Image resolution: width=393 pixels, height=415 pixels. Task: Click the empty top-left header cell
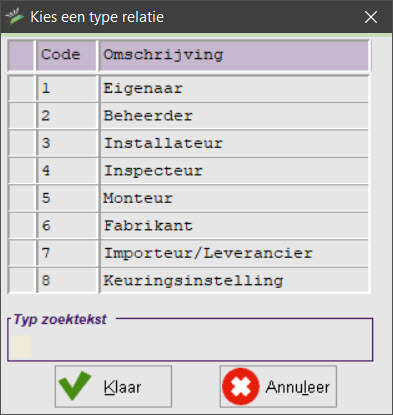[x=21, y=55]
